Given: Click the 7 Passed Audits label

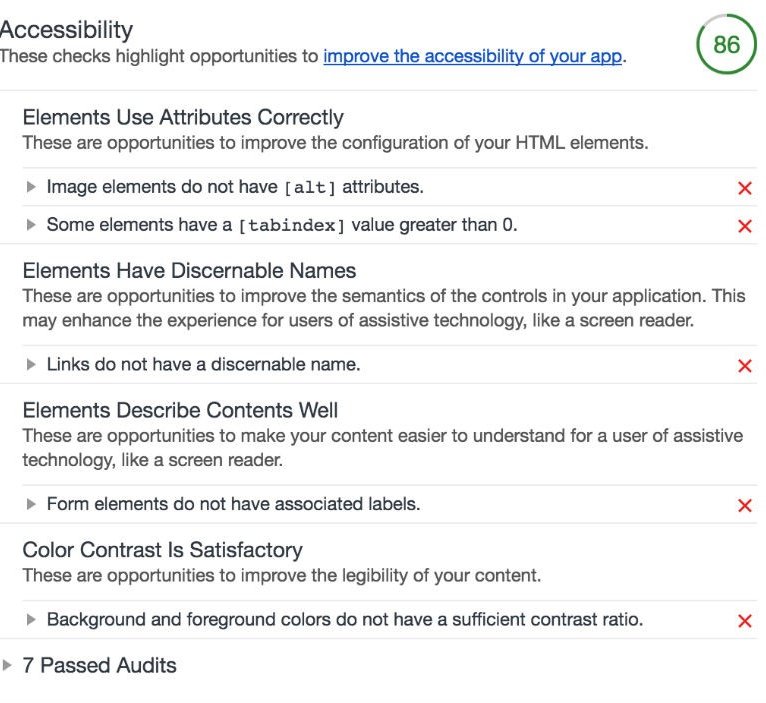Looking at the screenshot, I should coord(99,665).
